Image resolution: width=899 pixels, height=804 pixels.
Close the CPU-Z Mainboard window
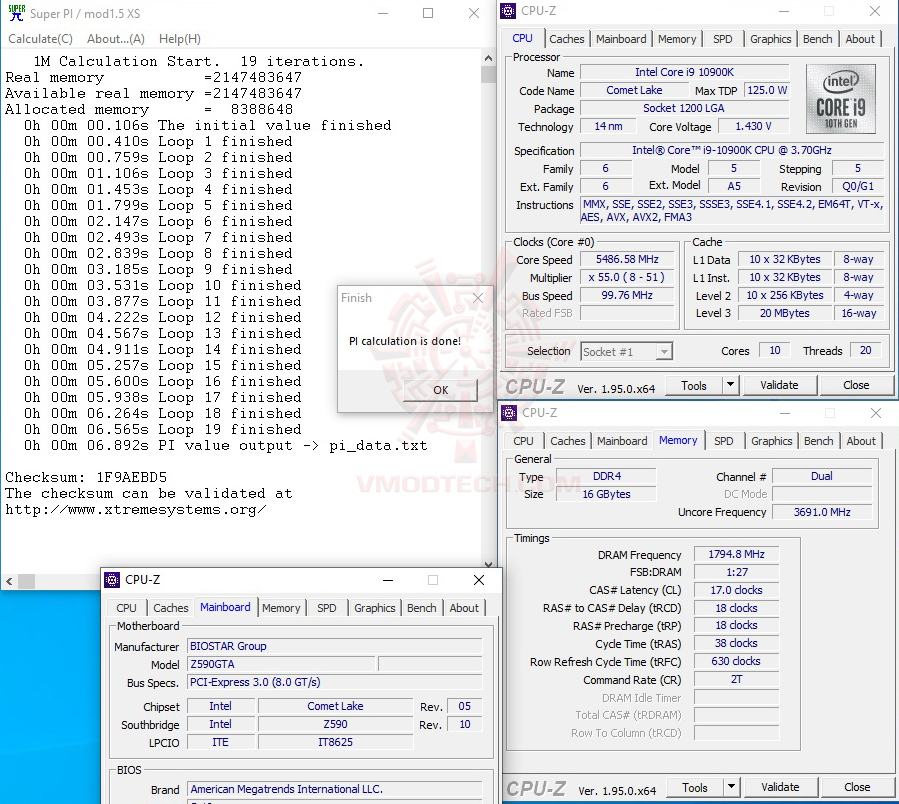pyautogui.click(x=479, y=580)
